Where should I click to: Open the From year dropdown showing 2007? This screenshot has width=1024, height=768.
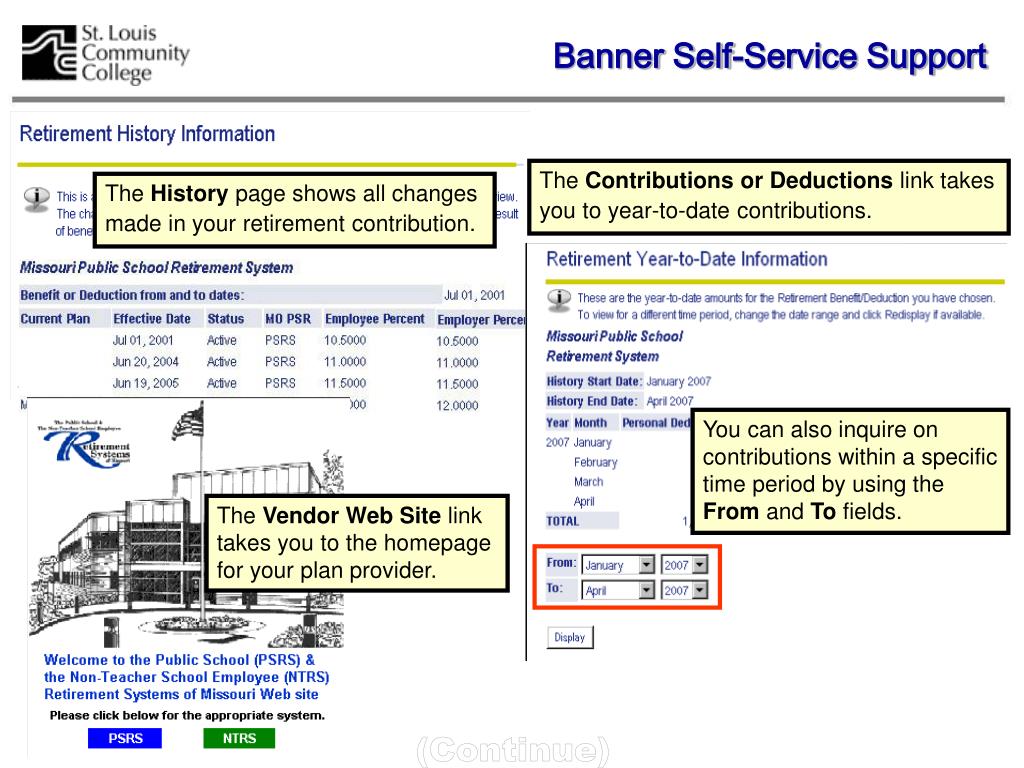coord(684,565)
